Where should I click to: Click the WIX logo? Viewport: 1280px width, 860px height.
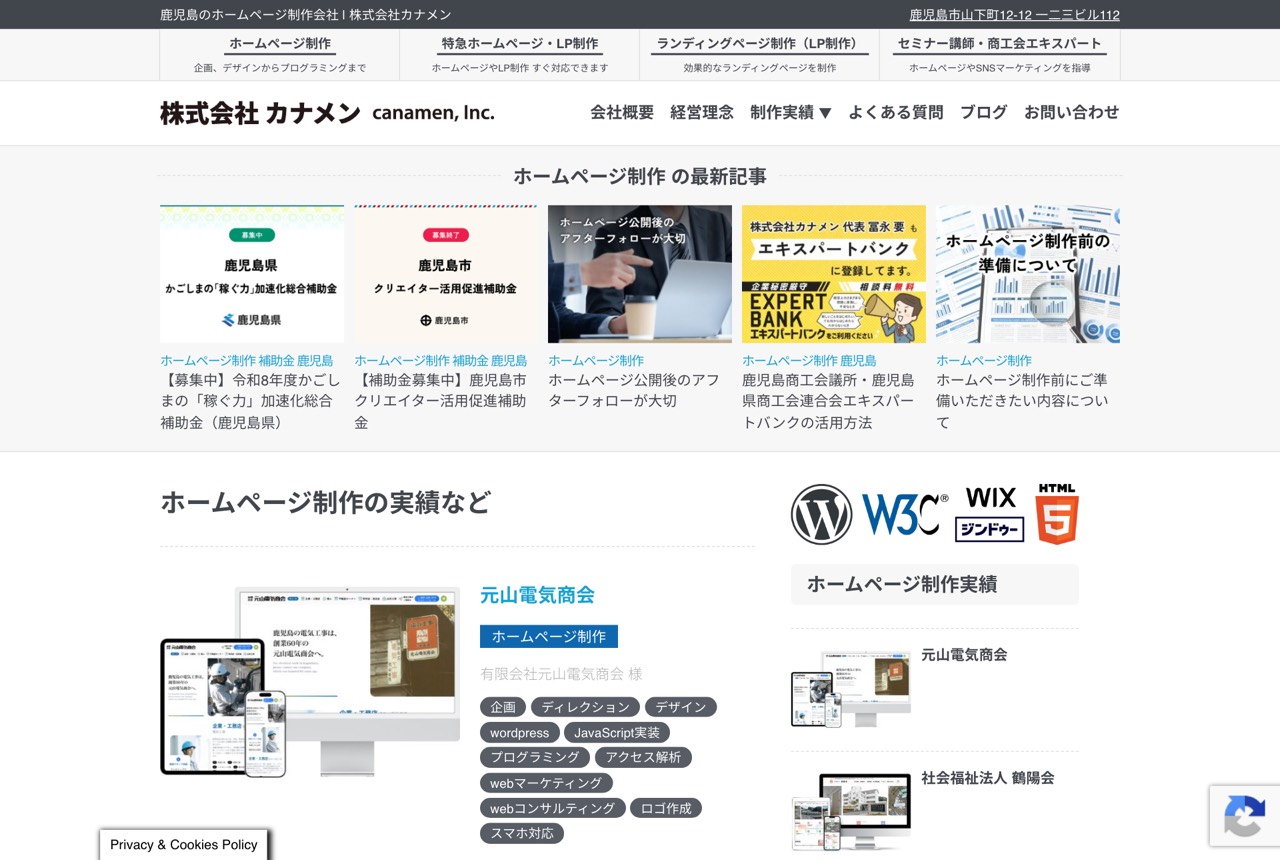[990, 497]
